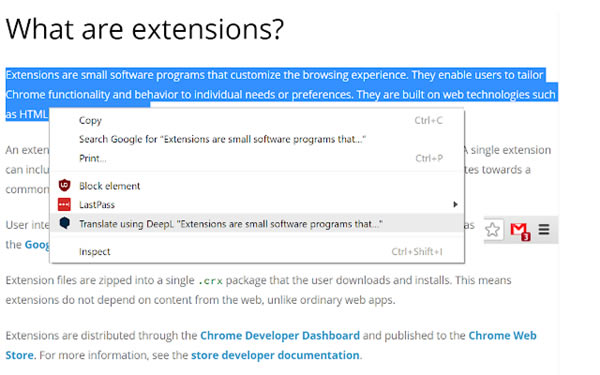
Task: Choose Translate using DeepL entry
Action: 257,223
